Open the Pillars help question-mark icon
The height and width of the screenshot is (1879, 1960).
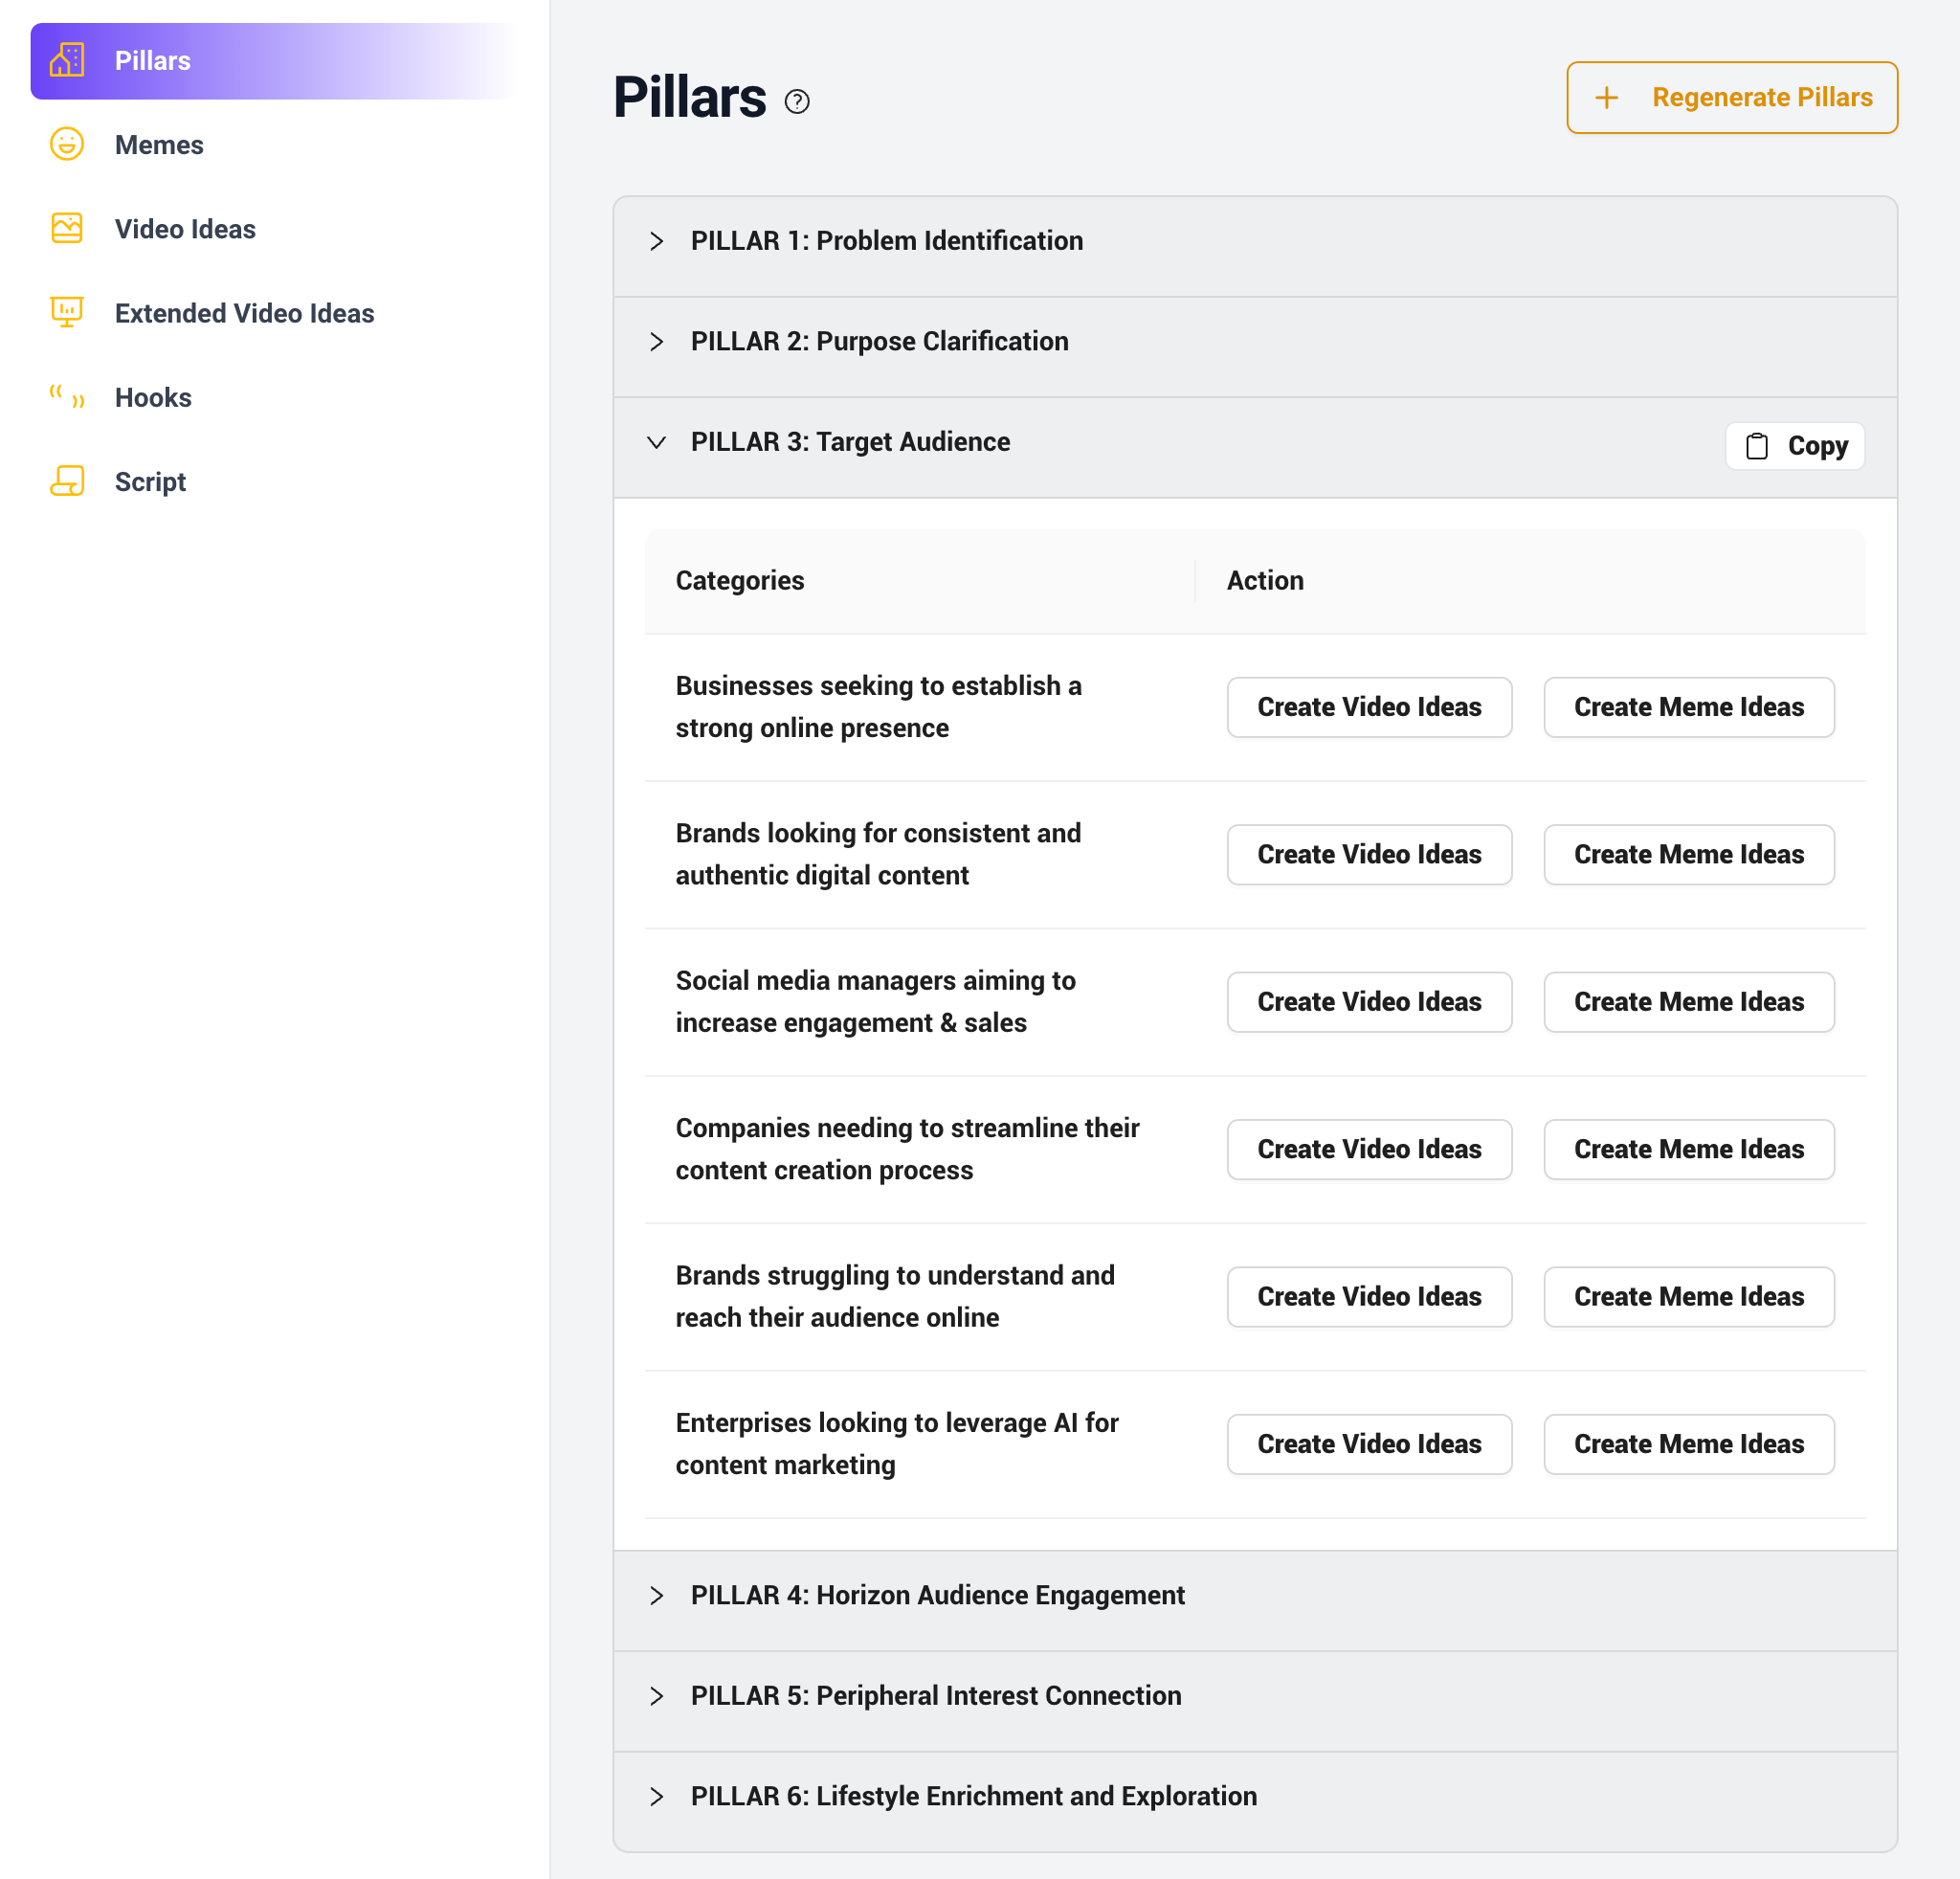coord(796,101)
